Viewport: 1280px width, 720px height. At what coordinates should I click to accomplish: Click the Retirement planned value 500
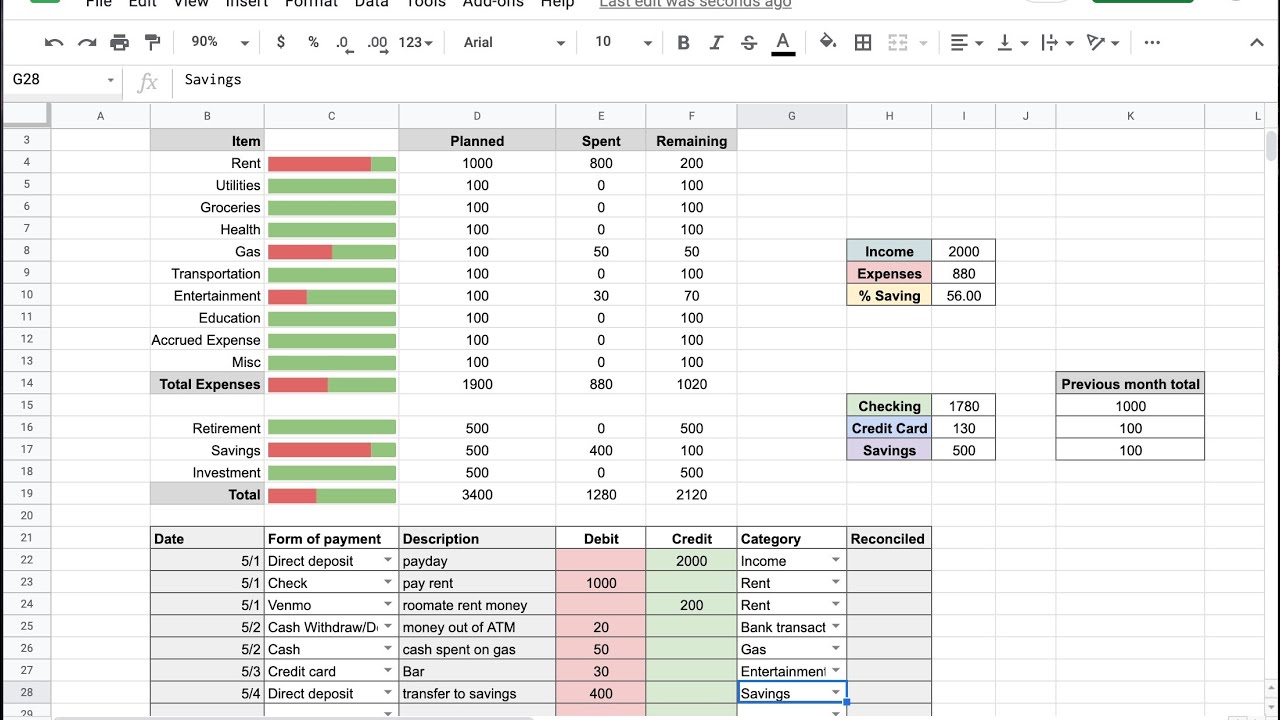pos(477,428)
